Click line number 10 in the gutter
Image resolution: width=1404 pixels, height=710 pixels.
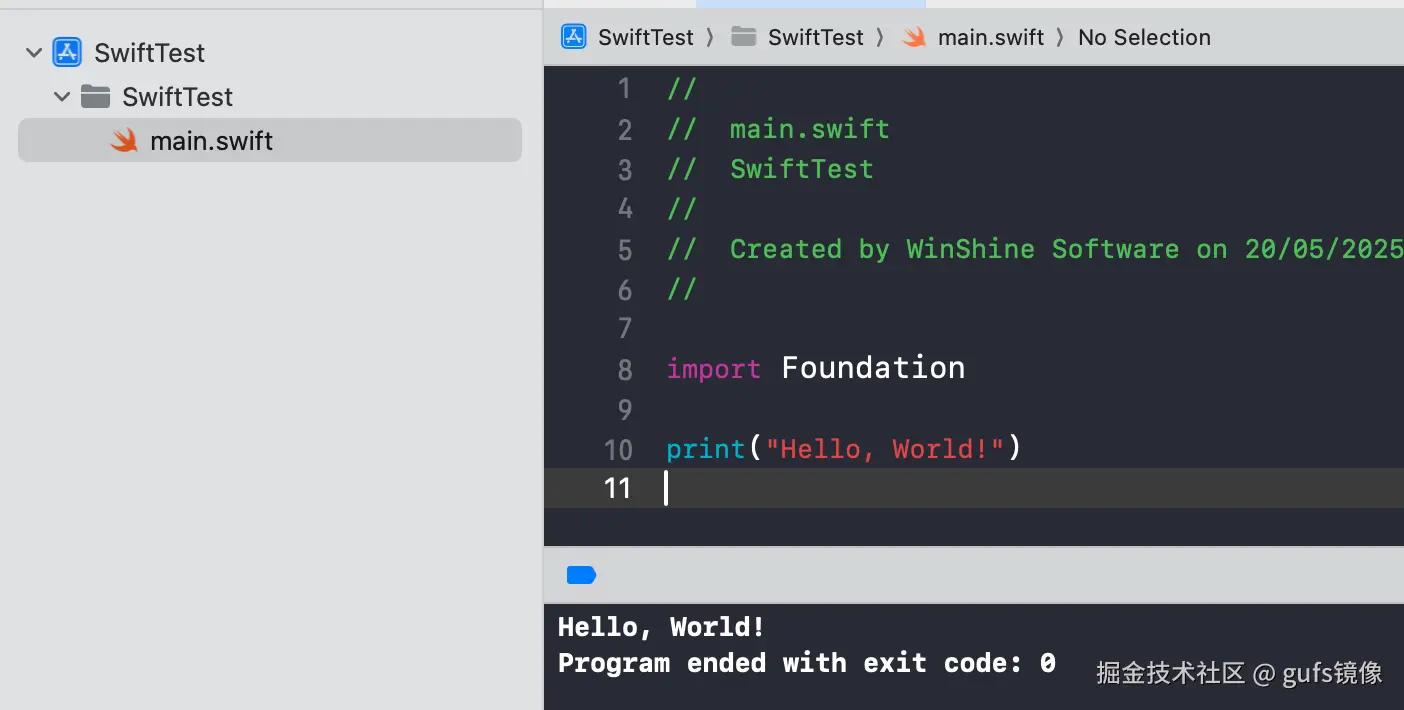point(619,449)
